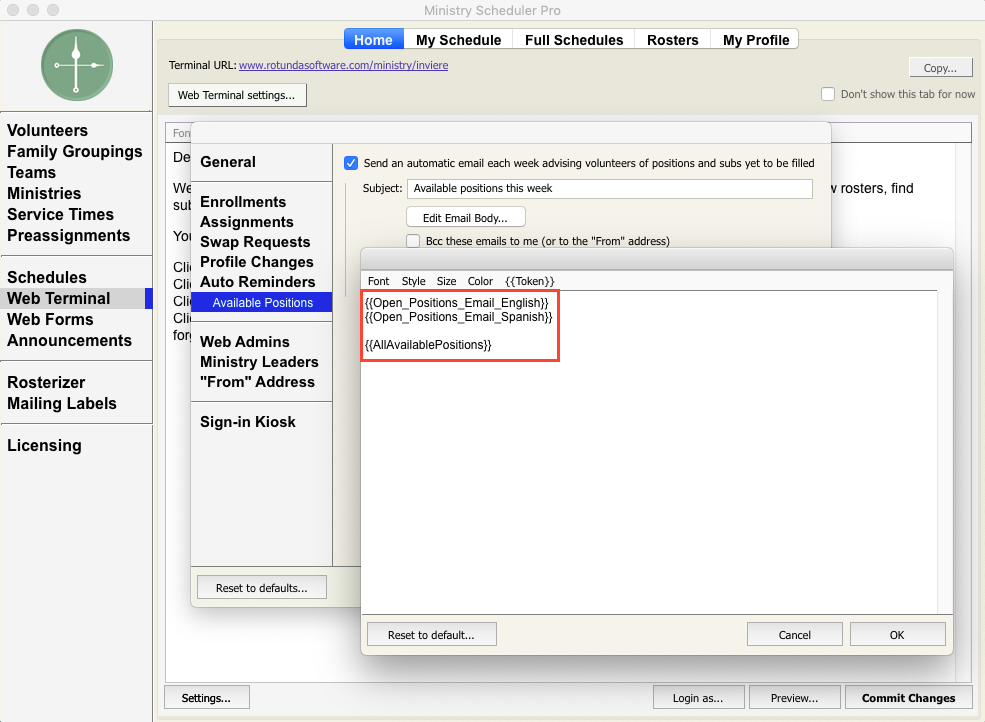The width and height of the screenshot is (985, 722).
Task: Open Web Terminal settings...
Action: pos(237,95)
